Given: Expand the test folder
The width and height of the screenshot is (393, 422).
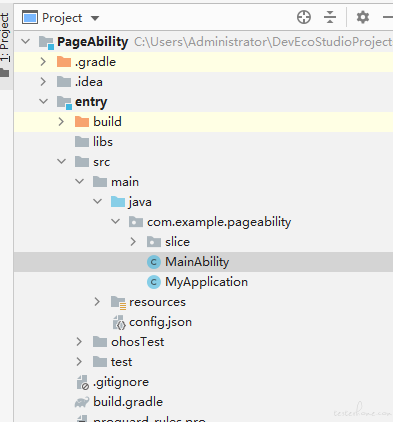Looking at the screenshot, I should coord(79,362).
